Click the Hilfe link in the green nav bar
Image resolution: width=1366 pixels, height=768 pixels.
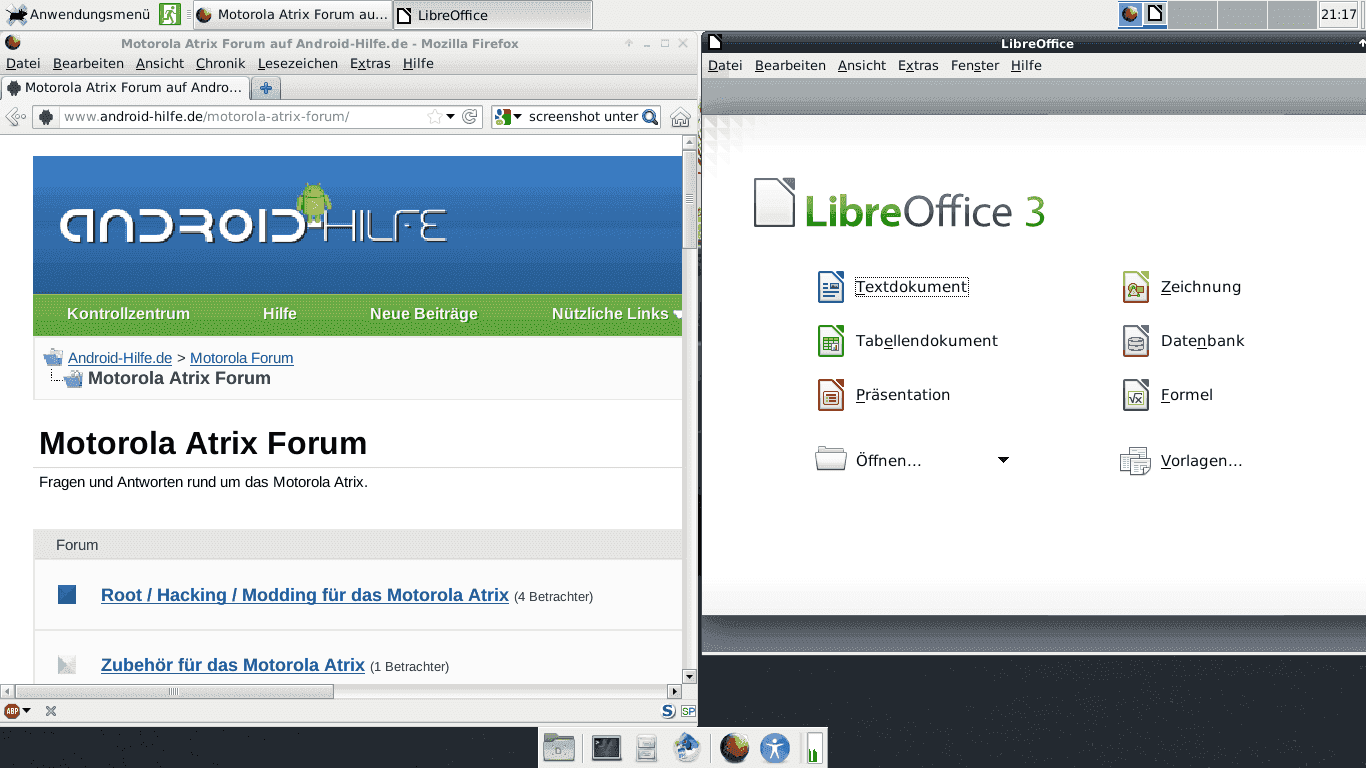point(280,314)
